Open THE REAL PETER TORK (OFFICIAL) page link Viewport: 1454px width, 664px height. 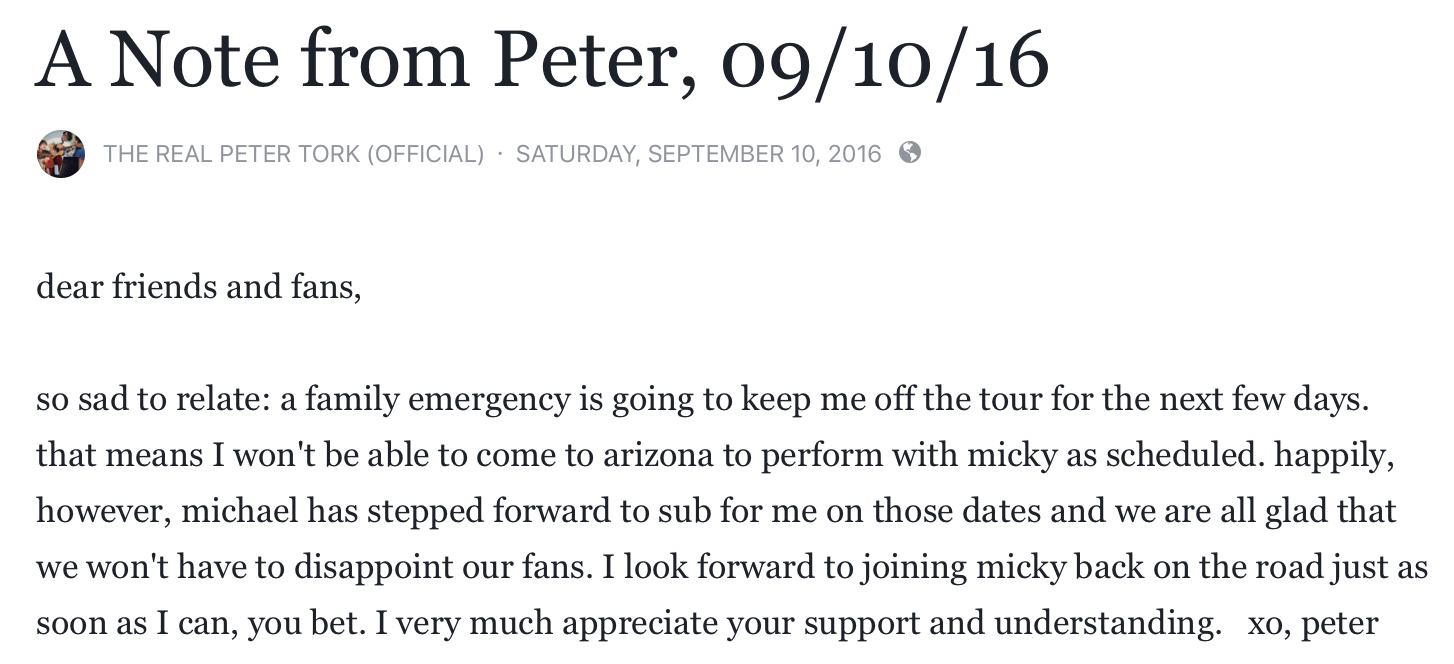point(294,154)
